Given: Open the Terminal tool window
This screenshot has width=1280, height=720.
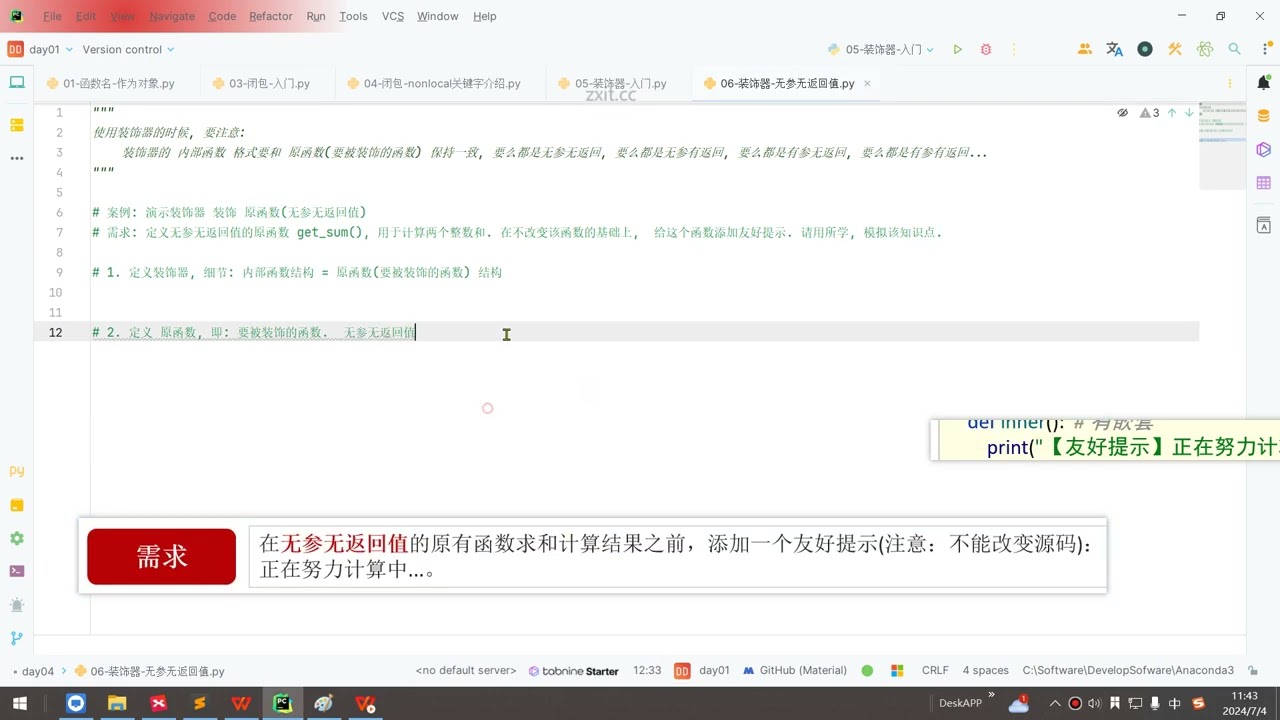Looking at the screenshot, I should click(16, 571).
